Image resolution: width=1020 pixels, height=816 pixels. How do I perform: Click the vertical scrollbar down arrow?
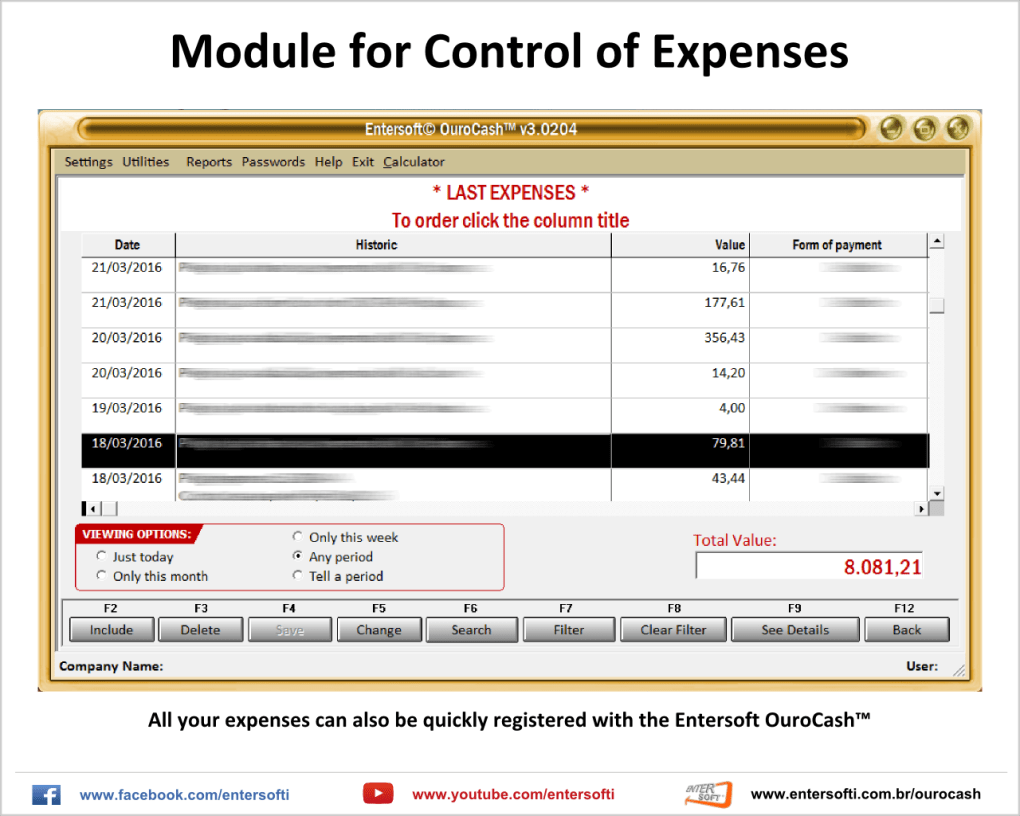click(936, 494)
